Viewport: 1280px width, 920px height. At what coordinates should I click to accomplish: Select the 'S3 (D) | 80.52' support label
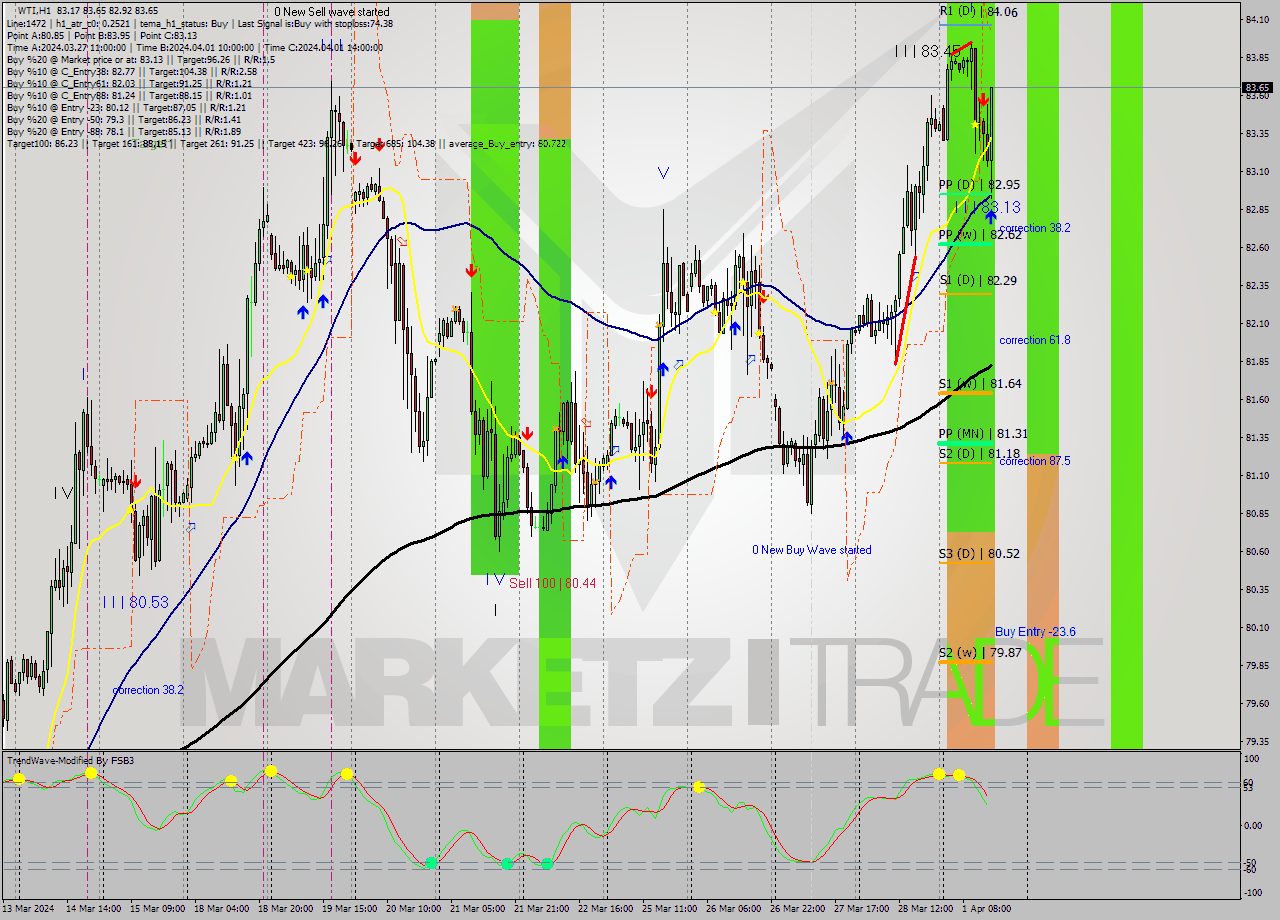point(979,553)
